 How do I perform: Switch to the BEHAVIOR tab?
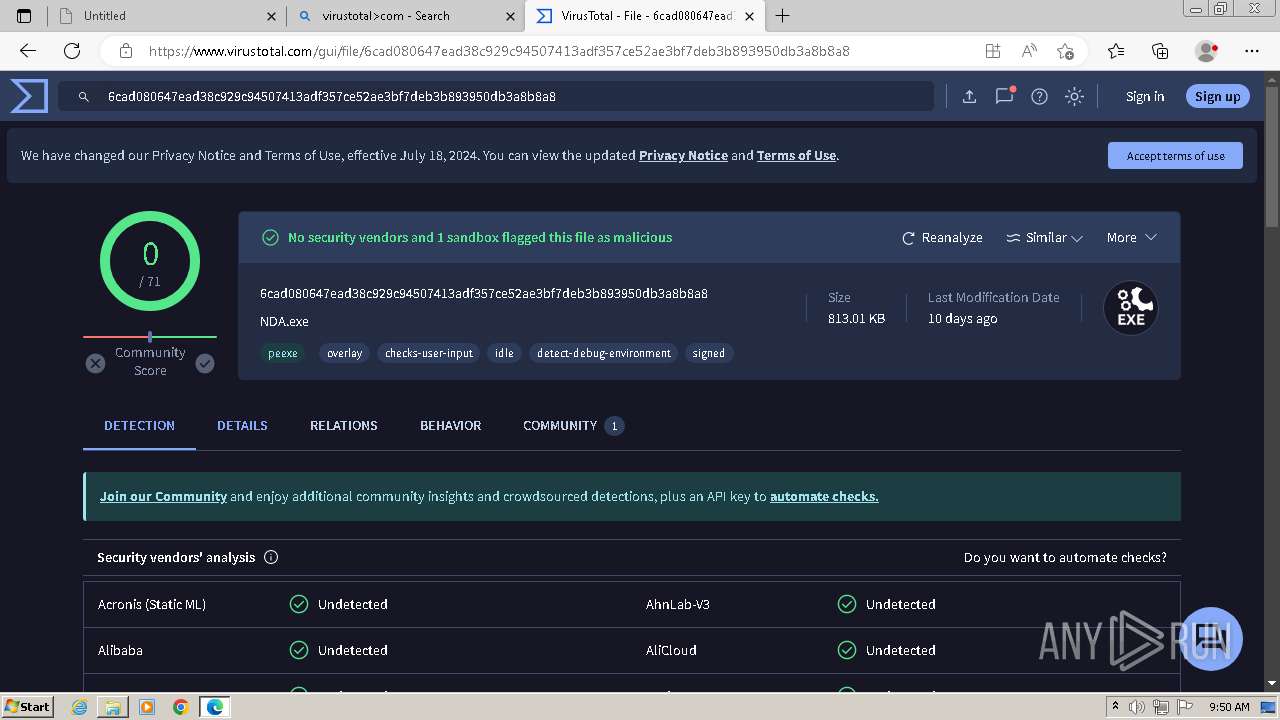click(450, 426)
